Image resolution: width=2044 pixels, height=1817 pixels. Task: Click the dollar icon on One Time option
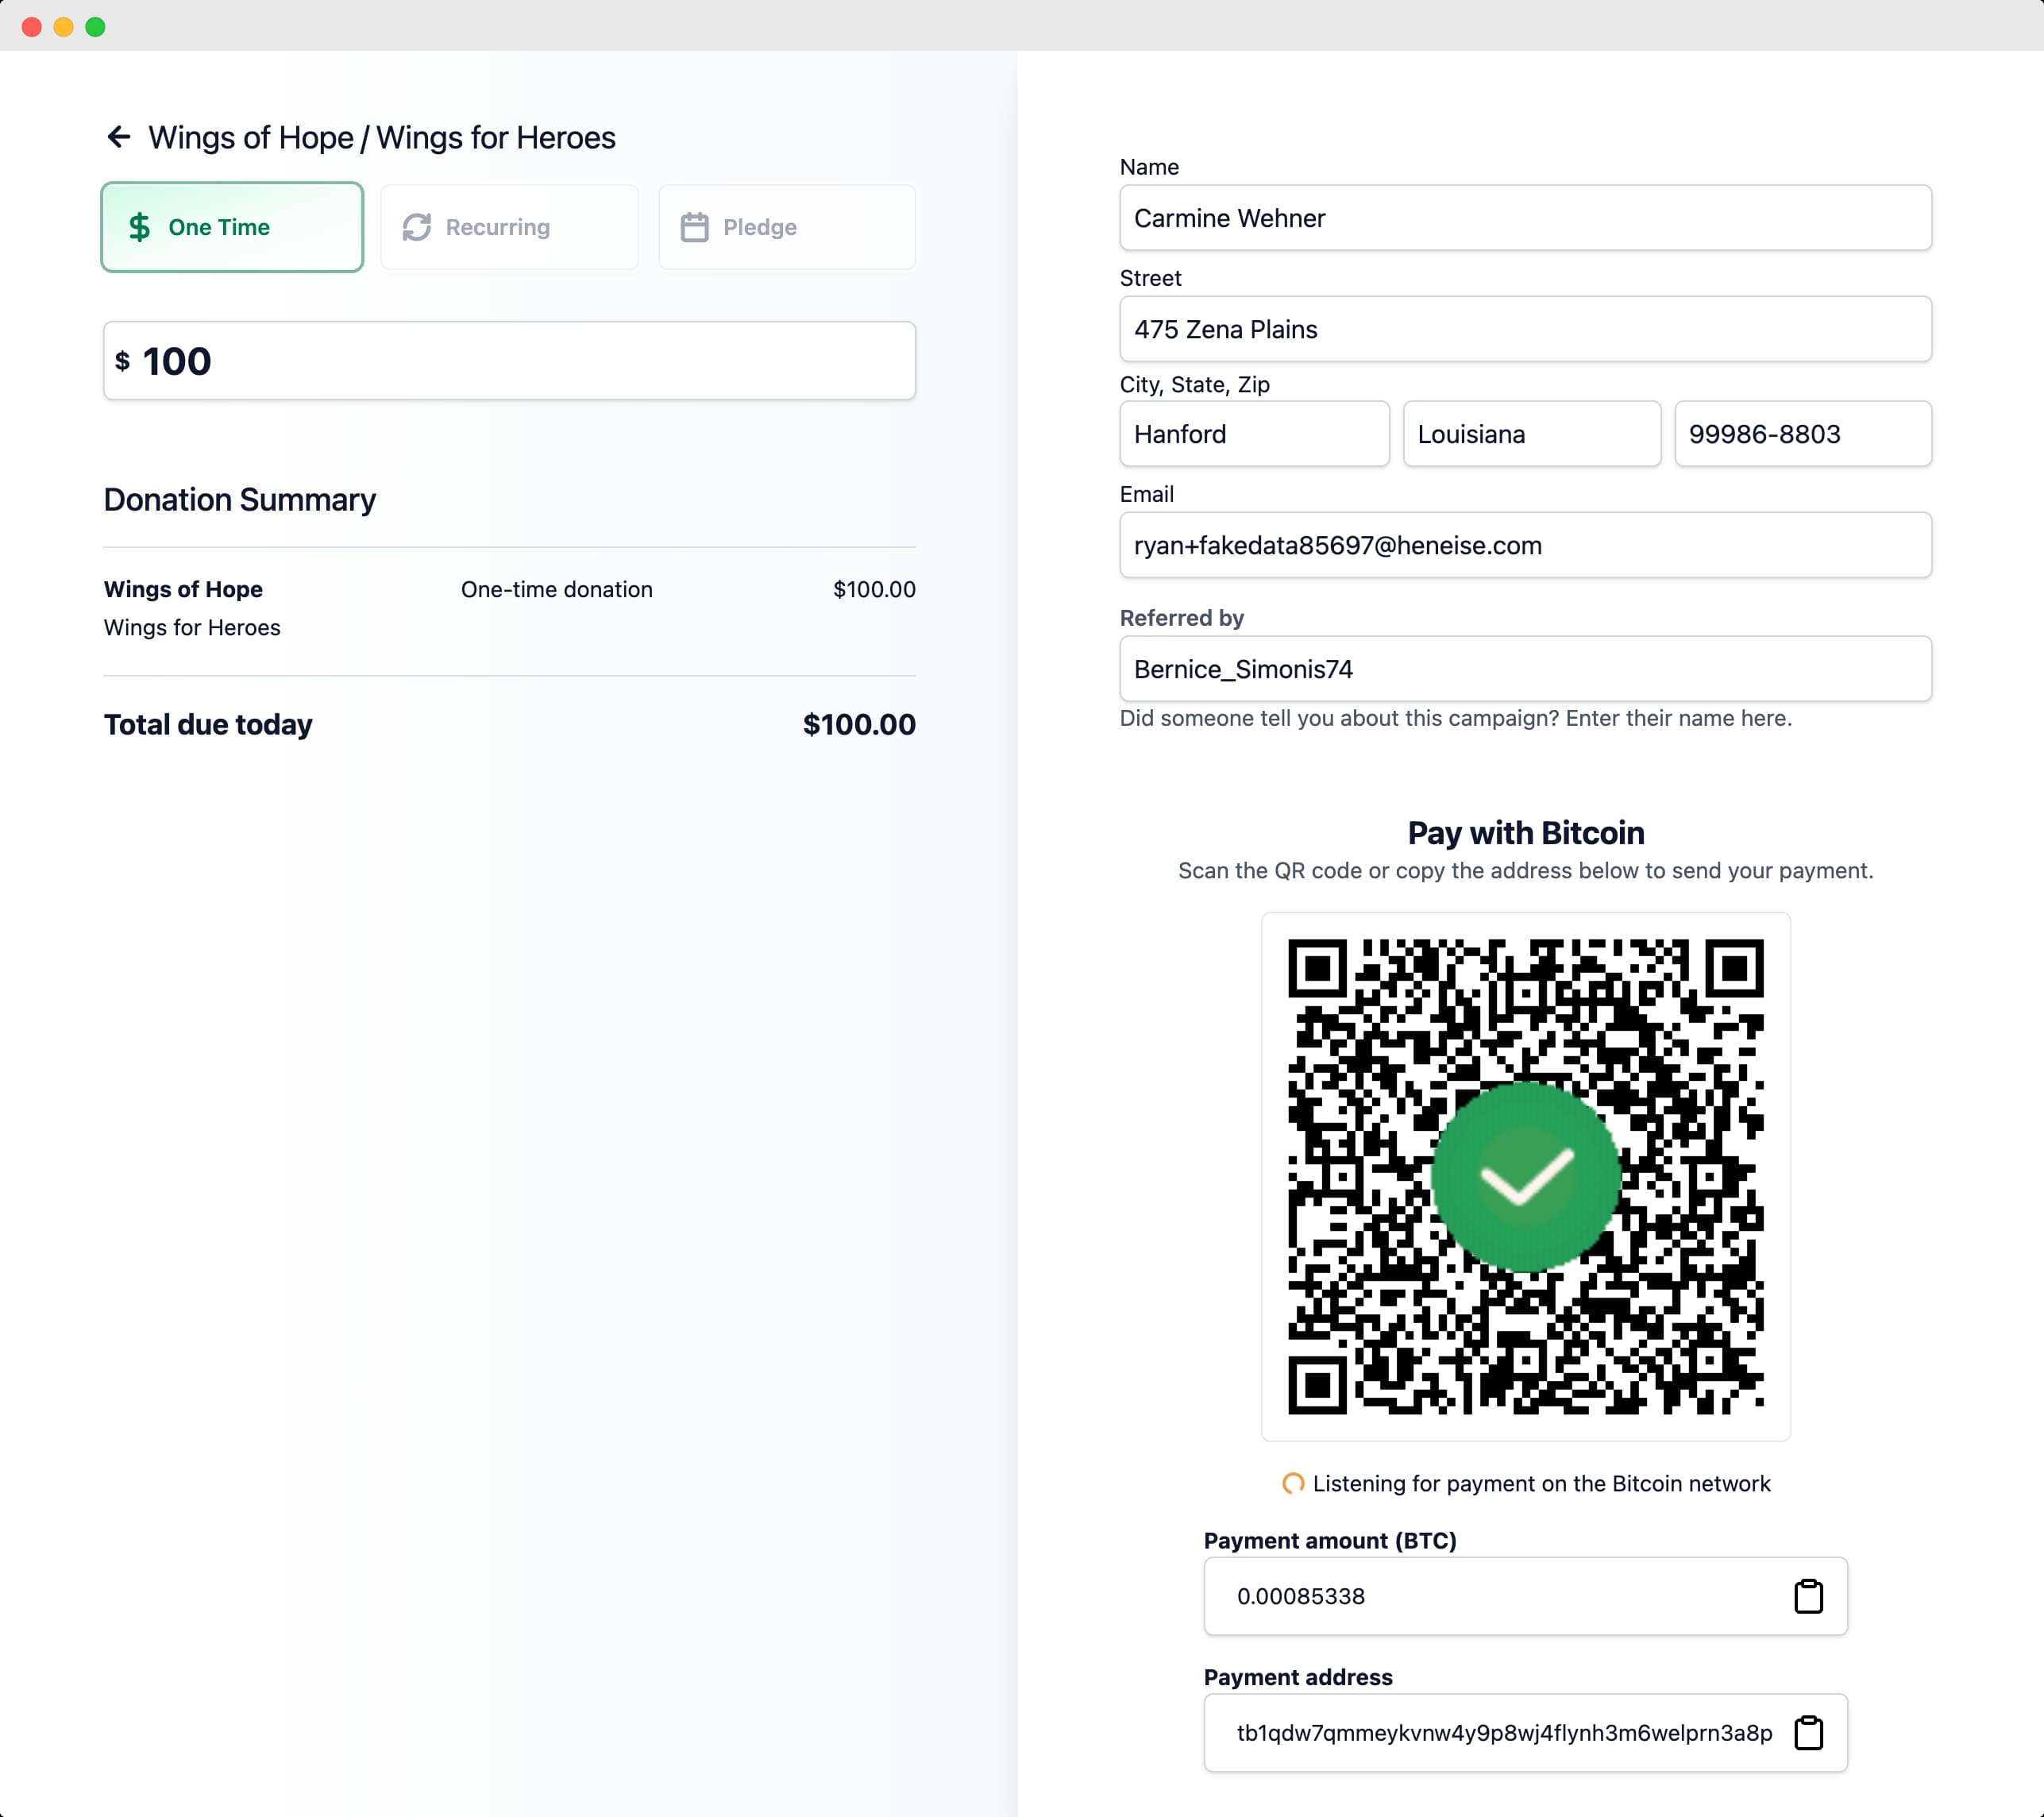tap(139, 227)
